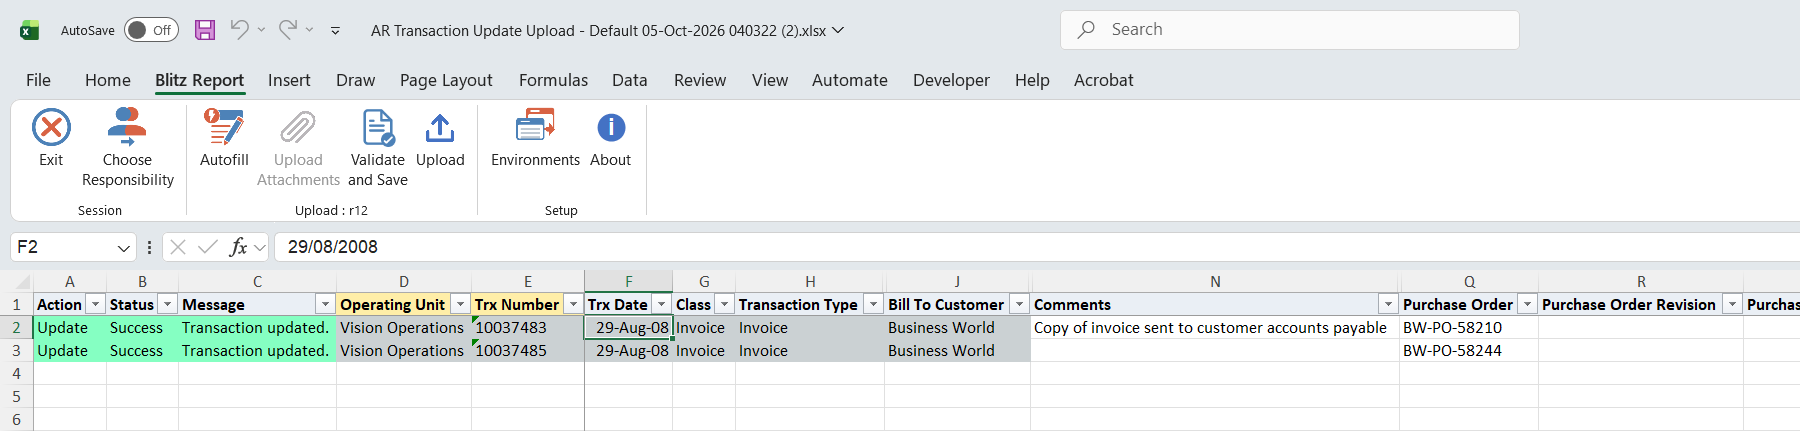Switch to the Blitz Report tab
The width and height of the screenshot is (1800, 431).
(x=199, y=80)
